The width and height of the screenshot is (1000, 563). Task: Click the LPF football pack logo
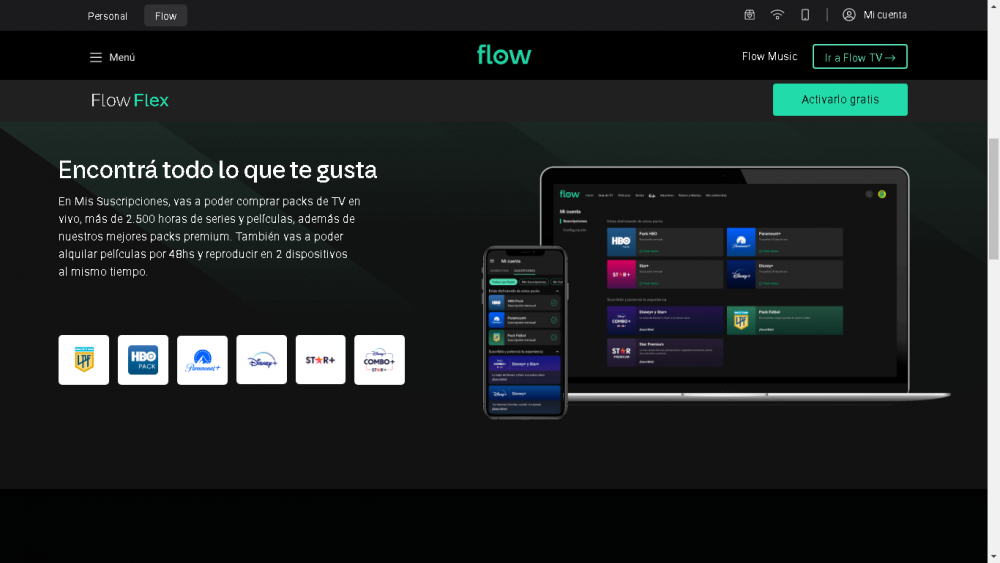coord(84,360)
